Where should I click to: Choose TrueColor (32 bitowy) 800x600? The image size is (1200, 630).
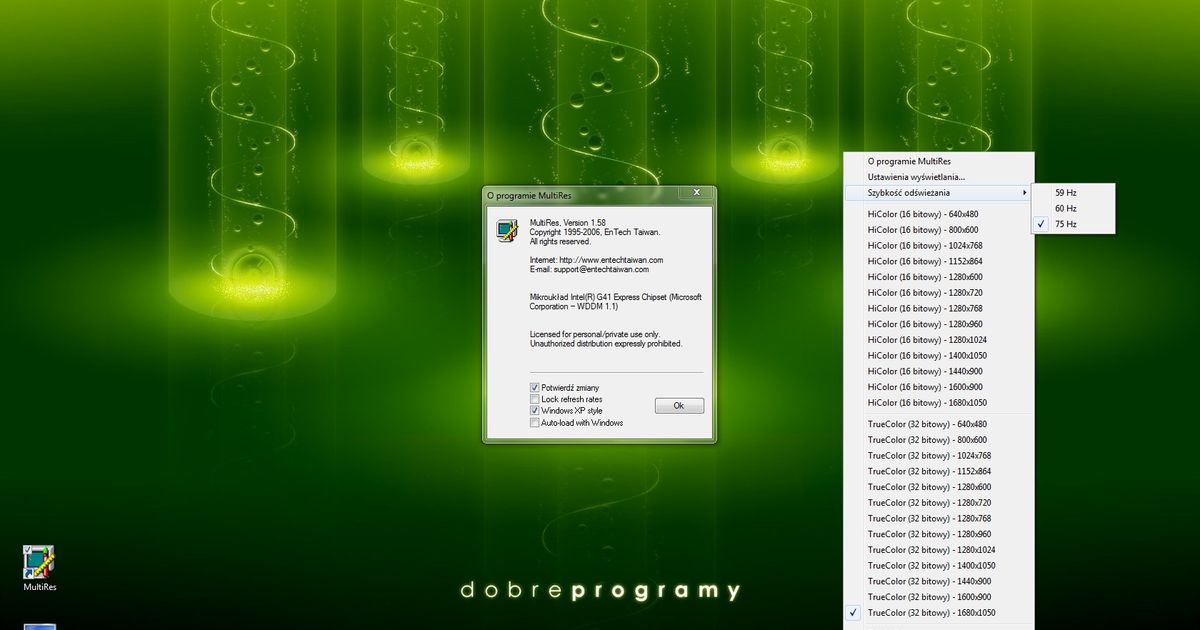[939, 440]
